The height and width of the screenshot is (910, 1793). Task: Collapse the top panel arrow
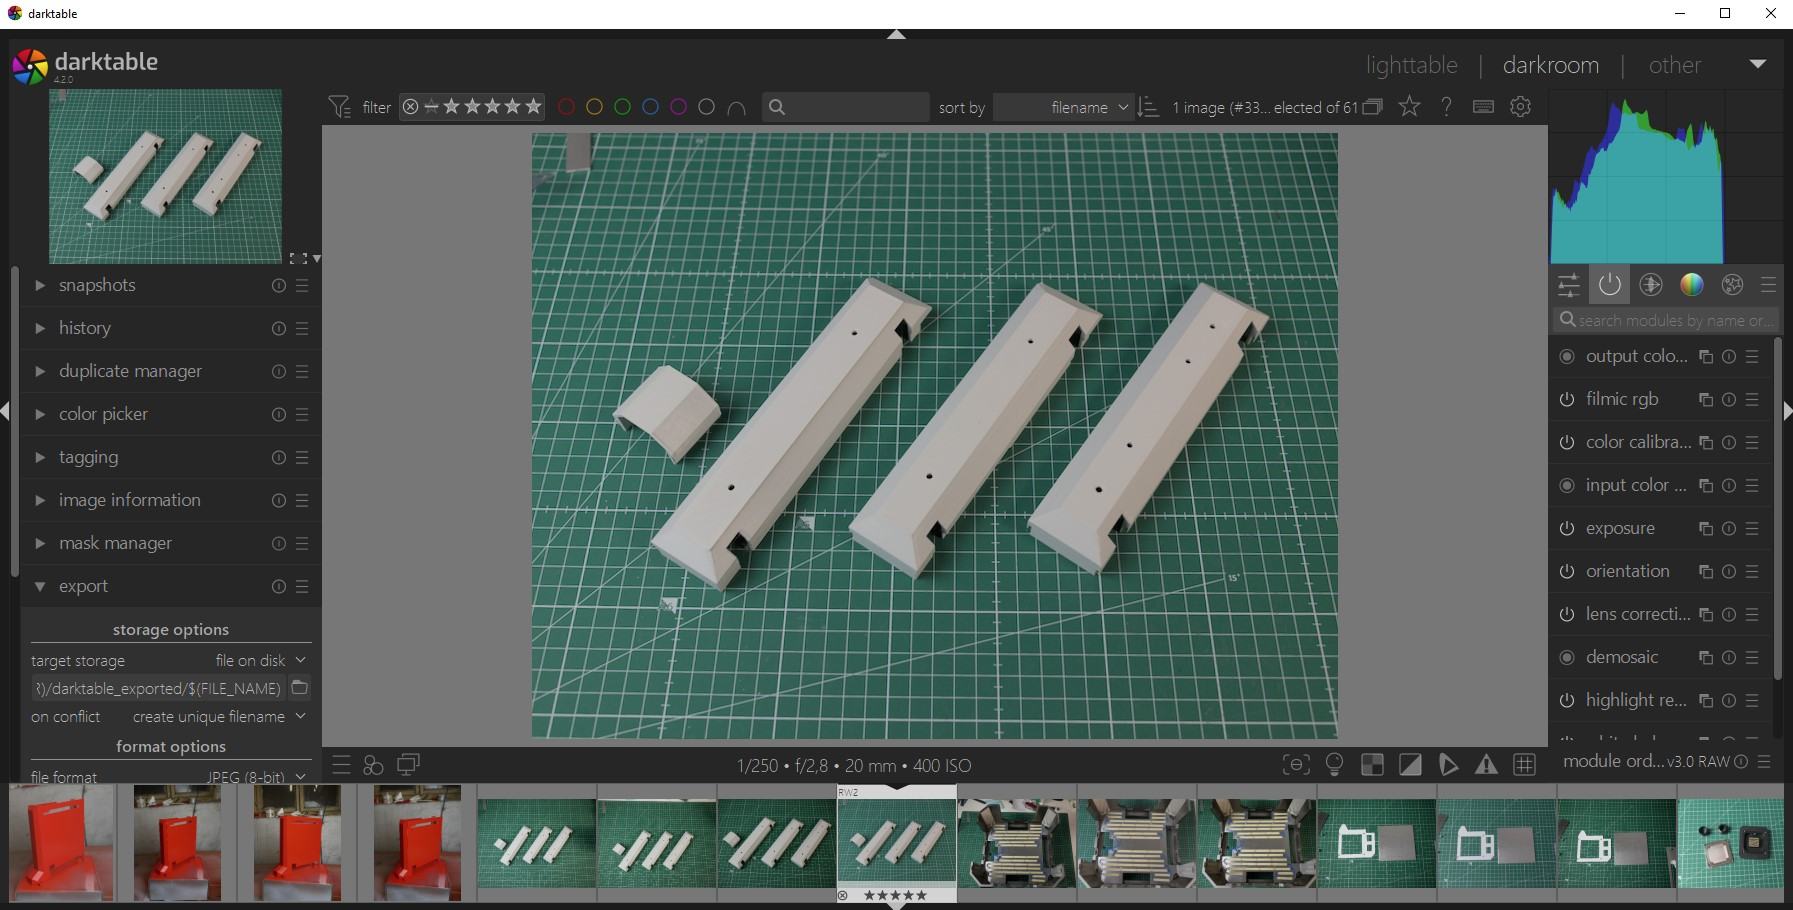click(x=897, y=35)
